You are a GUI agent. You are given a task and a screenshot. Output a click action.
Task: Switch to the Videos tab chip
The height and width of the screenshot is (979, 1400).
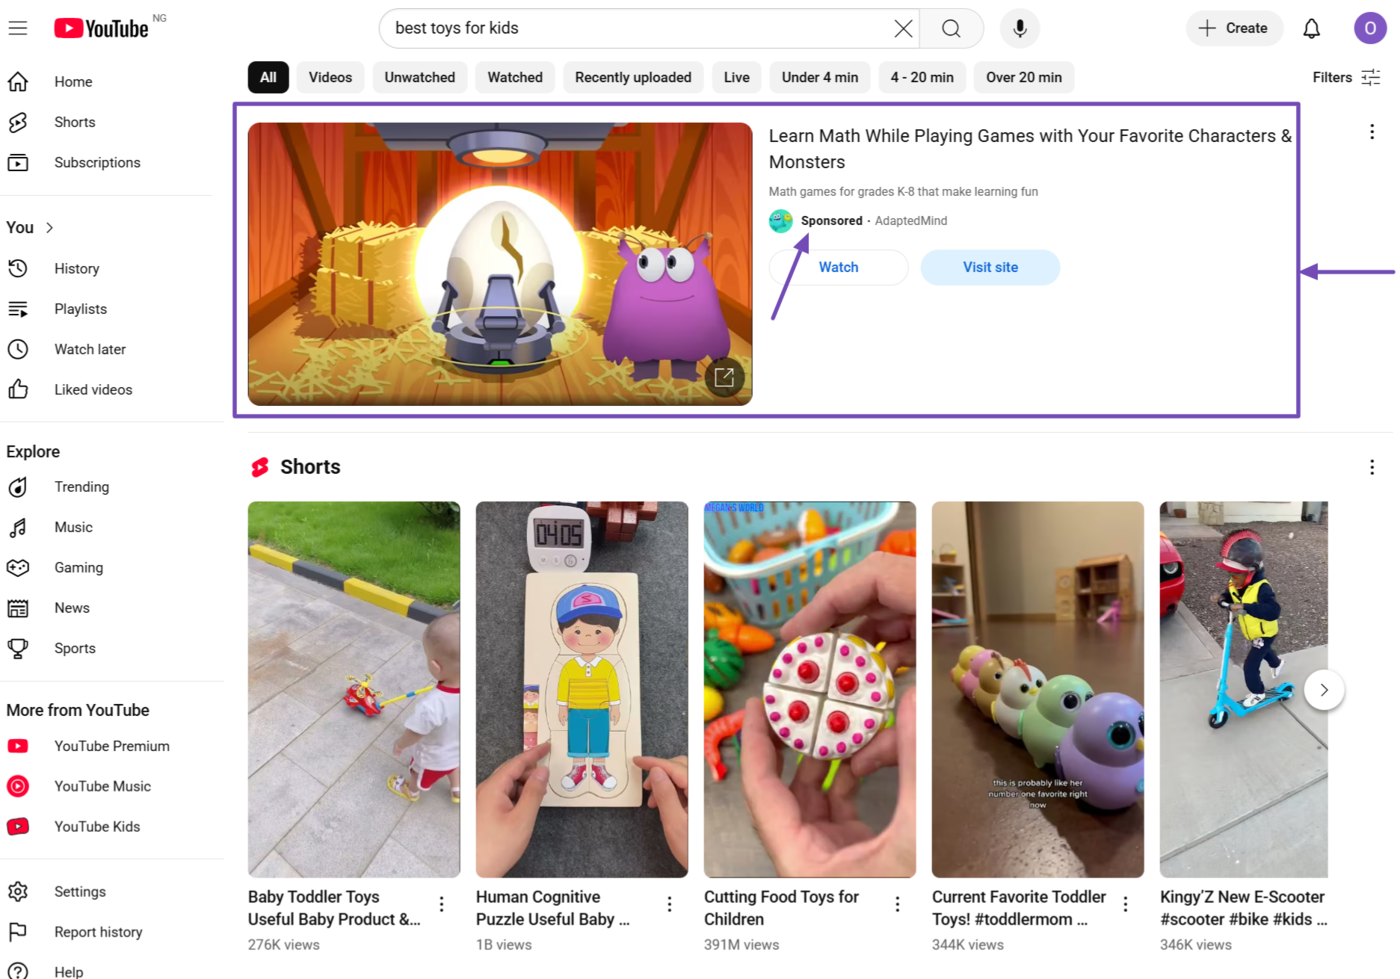point(330,77)
